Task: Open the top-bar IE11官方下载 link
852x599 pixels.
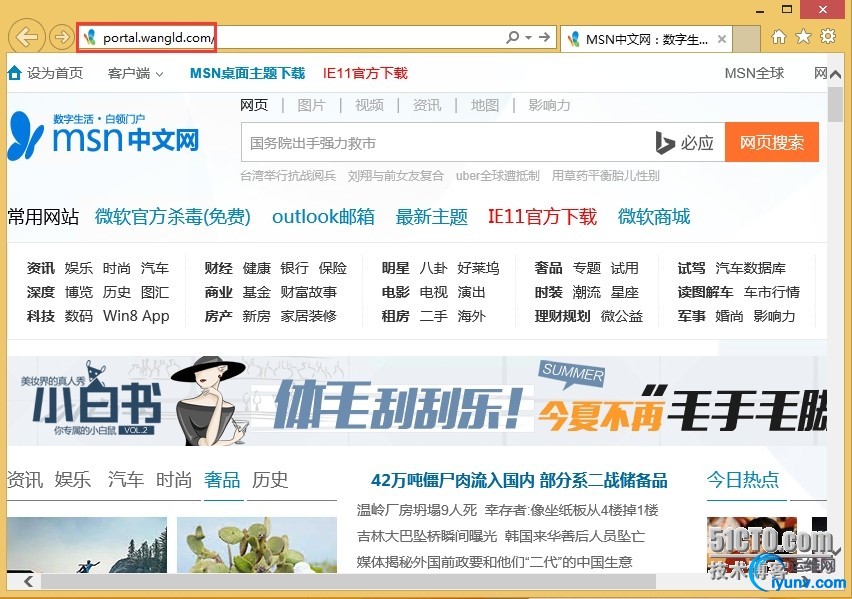Action: tap(365, 73)
